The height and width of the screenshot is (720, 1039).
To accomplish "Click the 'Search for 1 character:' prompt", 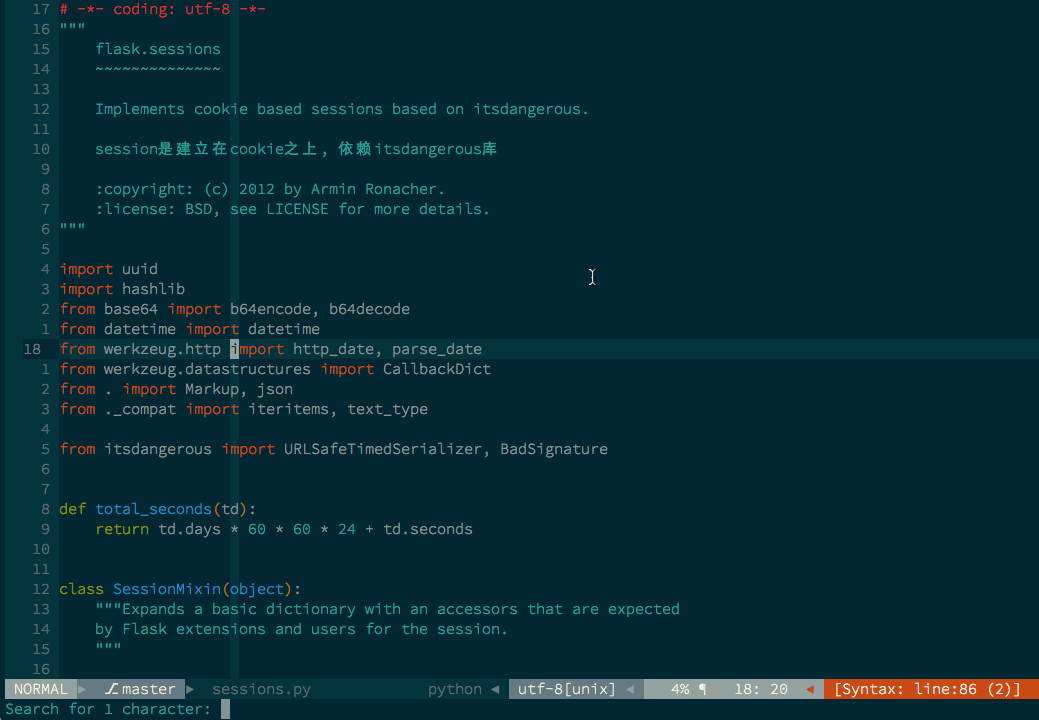I will [x=108, y=709].
